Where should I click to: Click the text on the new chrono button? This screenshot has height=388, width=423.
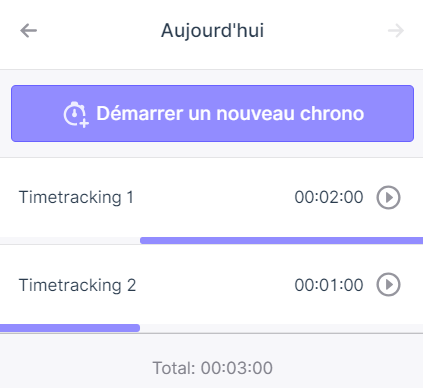(230, 114)
